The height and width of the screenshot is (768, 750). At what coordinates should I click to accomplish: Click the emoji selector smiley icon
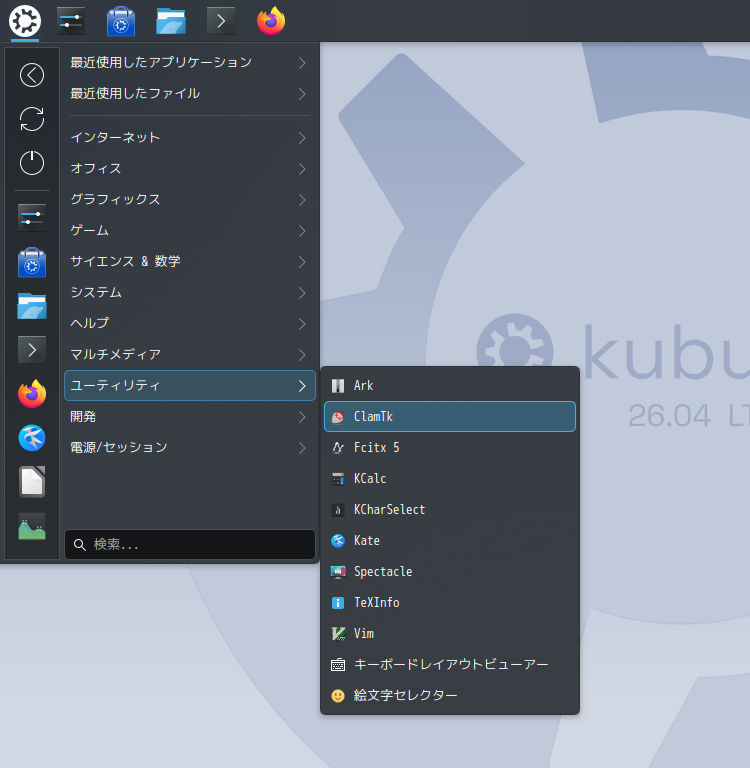click(x=338, y=696)
